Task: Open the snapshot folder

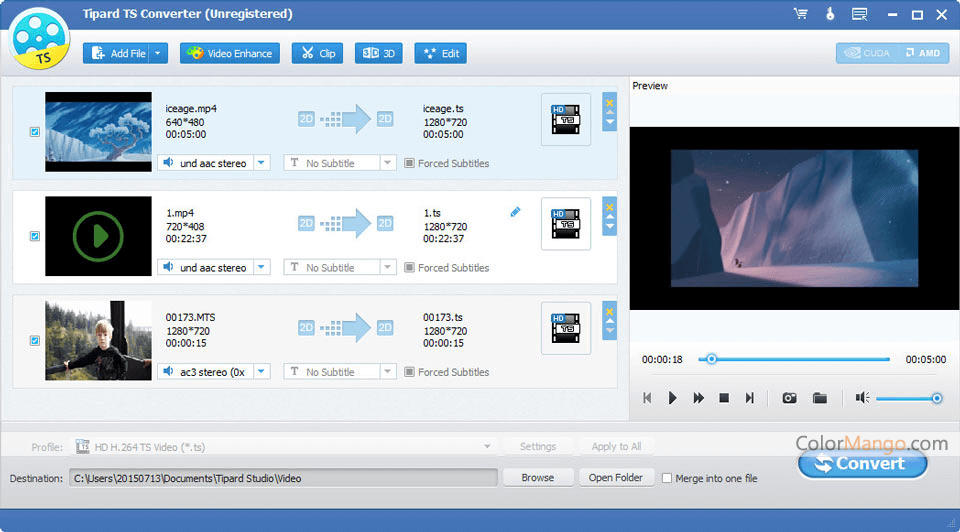Action: click(x=820, y=398)
